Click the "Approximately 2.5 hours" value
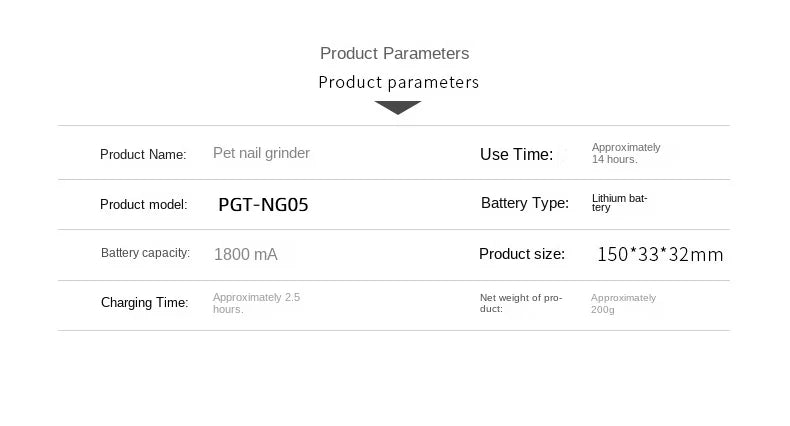 pyautogui.click(x=256, y=303)
